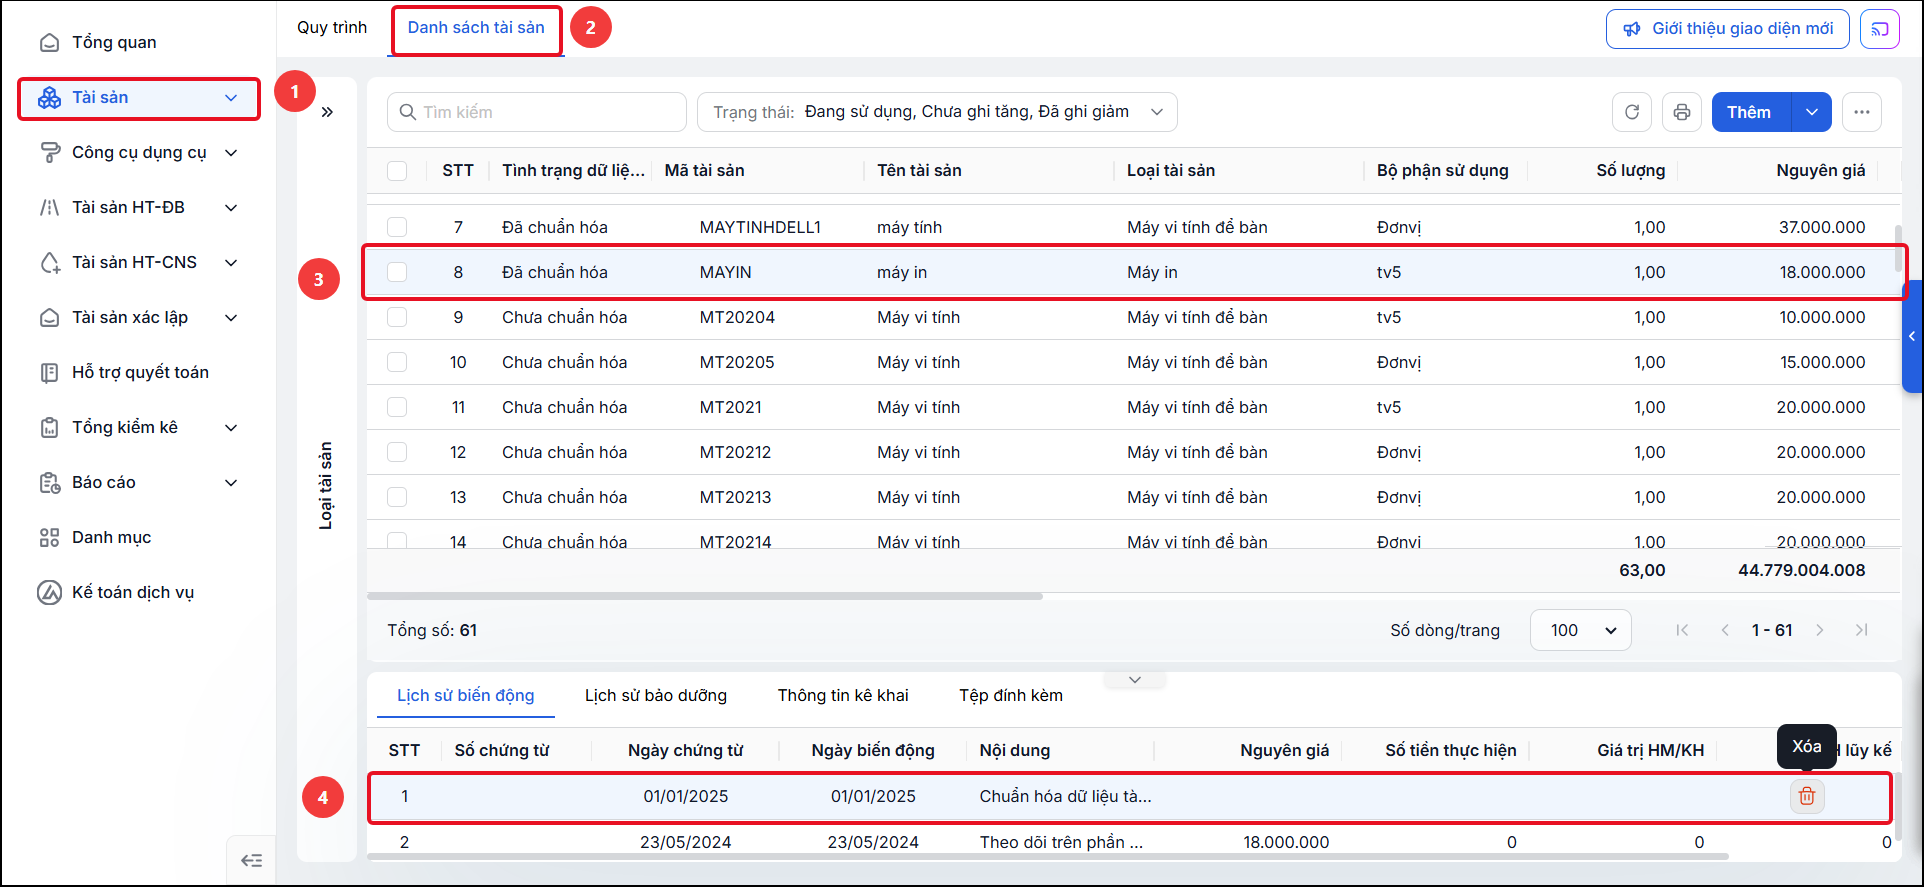The image size is (1924, 887).
Task: Expand the Tổng kiểm kê chevron
Action: coord(231,428)
